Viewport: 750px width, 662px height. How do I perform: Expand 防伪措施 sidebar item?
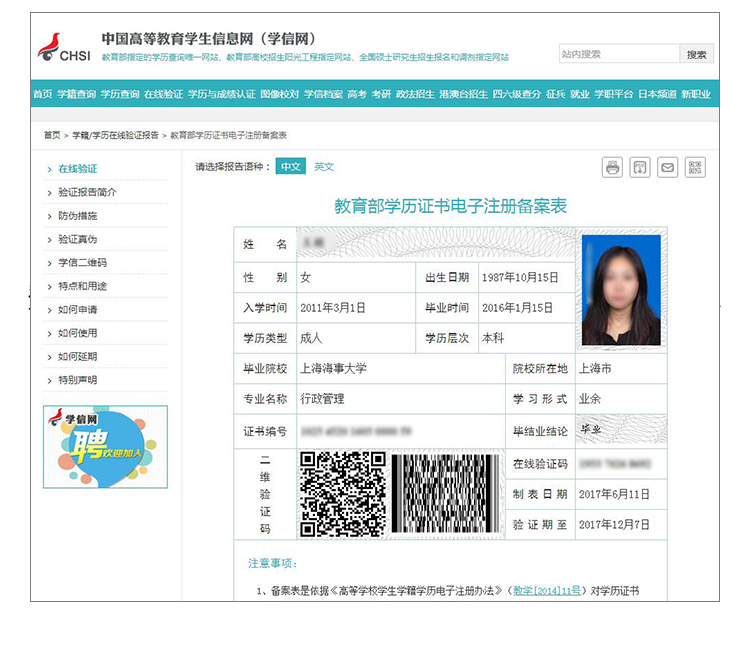78,216
